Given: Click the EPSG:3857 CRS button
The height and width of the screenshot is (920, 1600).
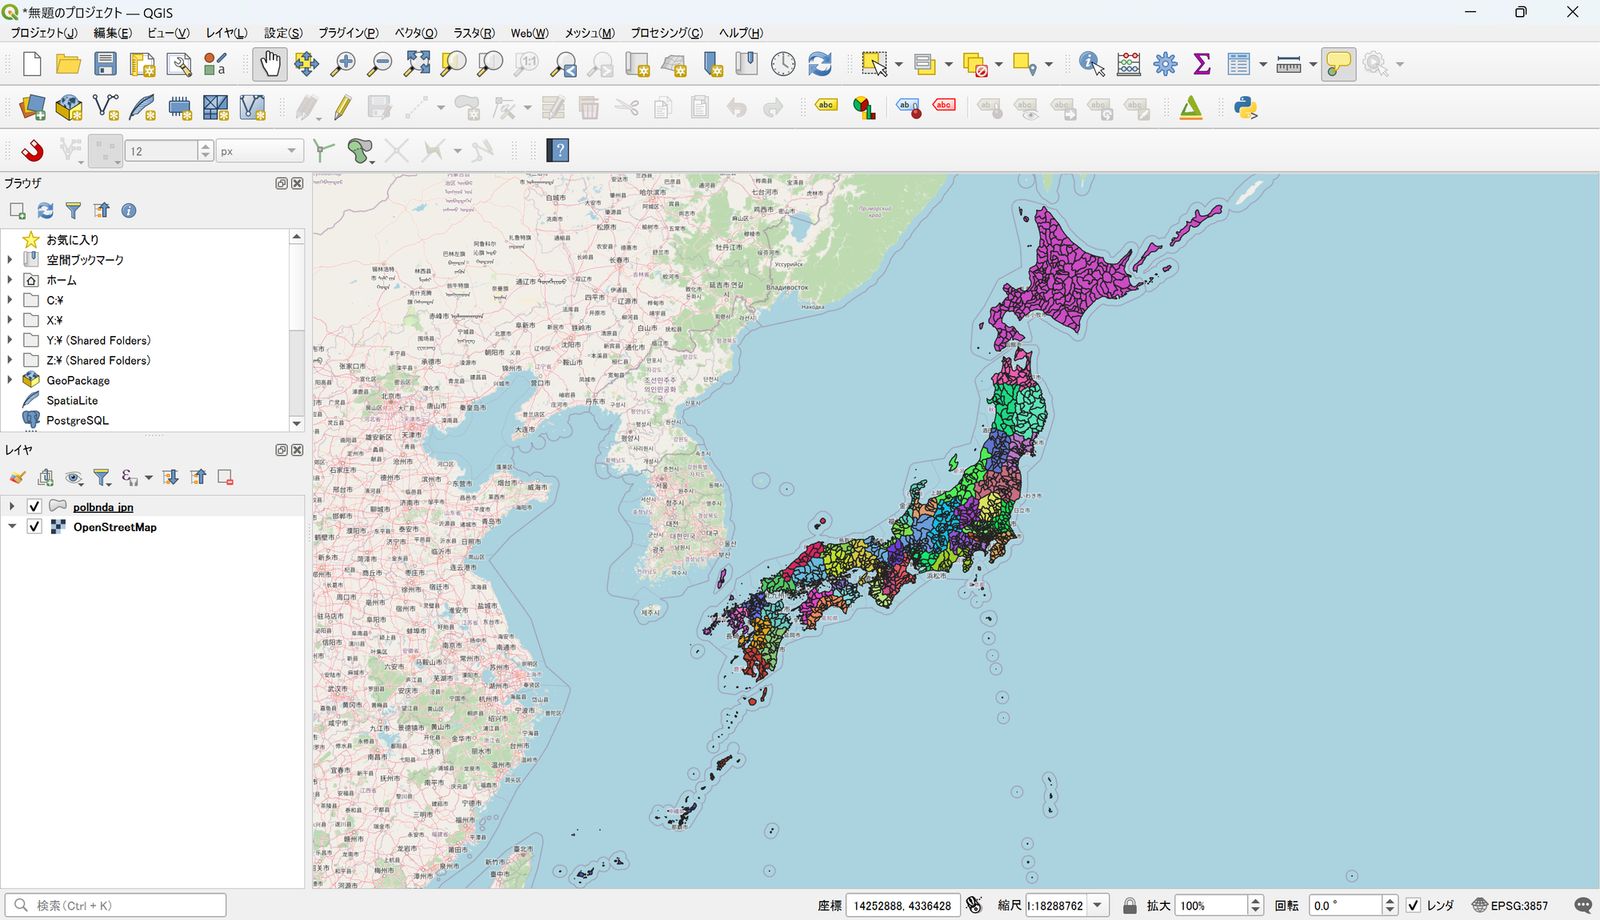Looking at the screenshot, I should click(1509, 906).
